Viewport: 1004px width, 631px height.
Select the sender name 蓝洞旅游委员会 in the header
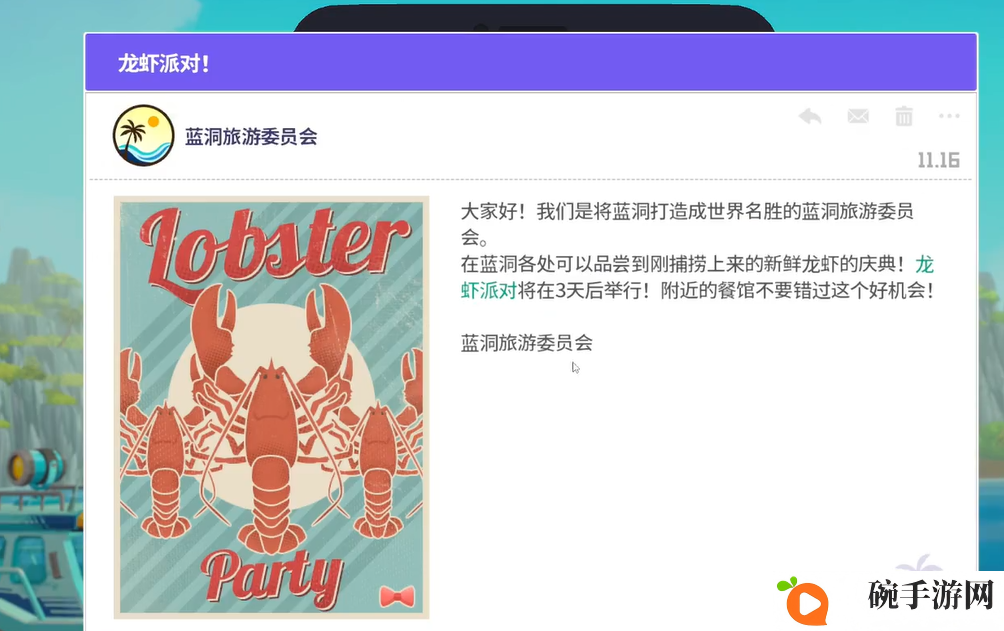click(251, 136)
